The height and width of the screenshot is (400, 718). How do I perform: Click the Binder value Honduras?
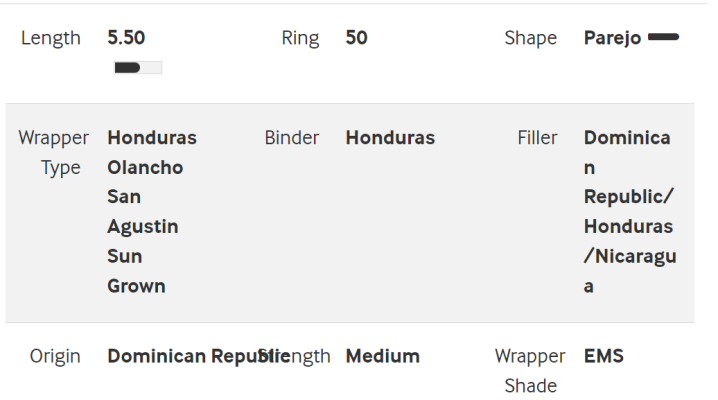[390, 138]
